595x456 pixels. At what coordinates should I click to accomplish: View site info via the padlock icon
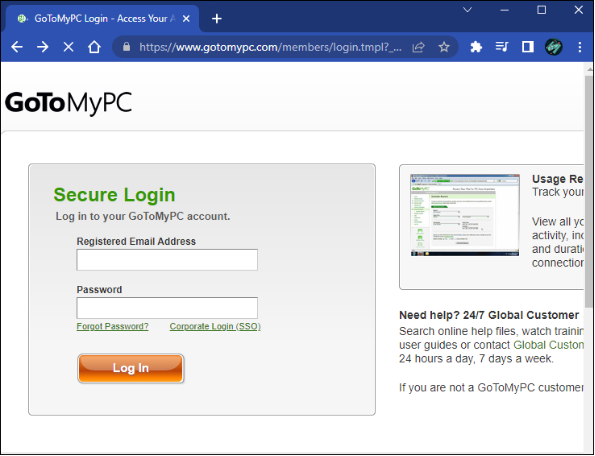click(x=127, y=47)
